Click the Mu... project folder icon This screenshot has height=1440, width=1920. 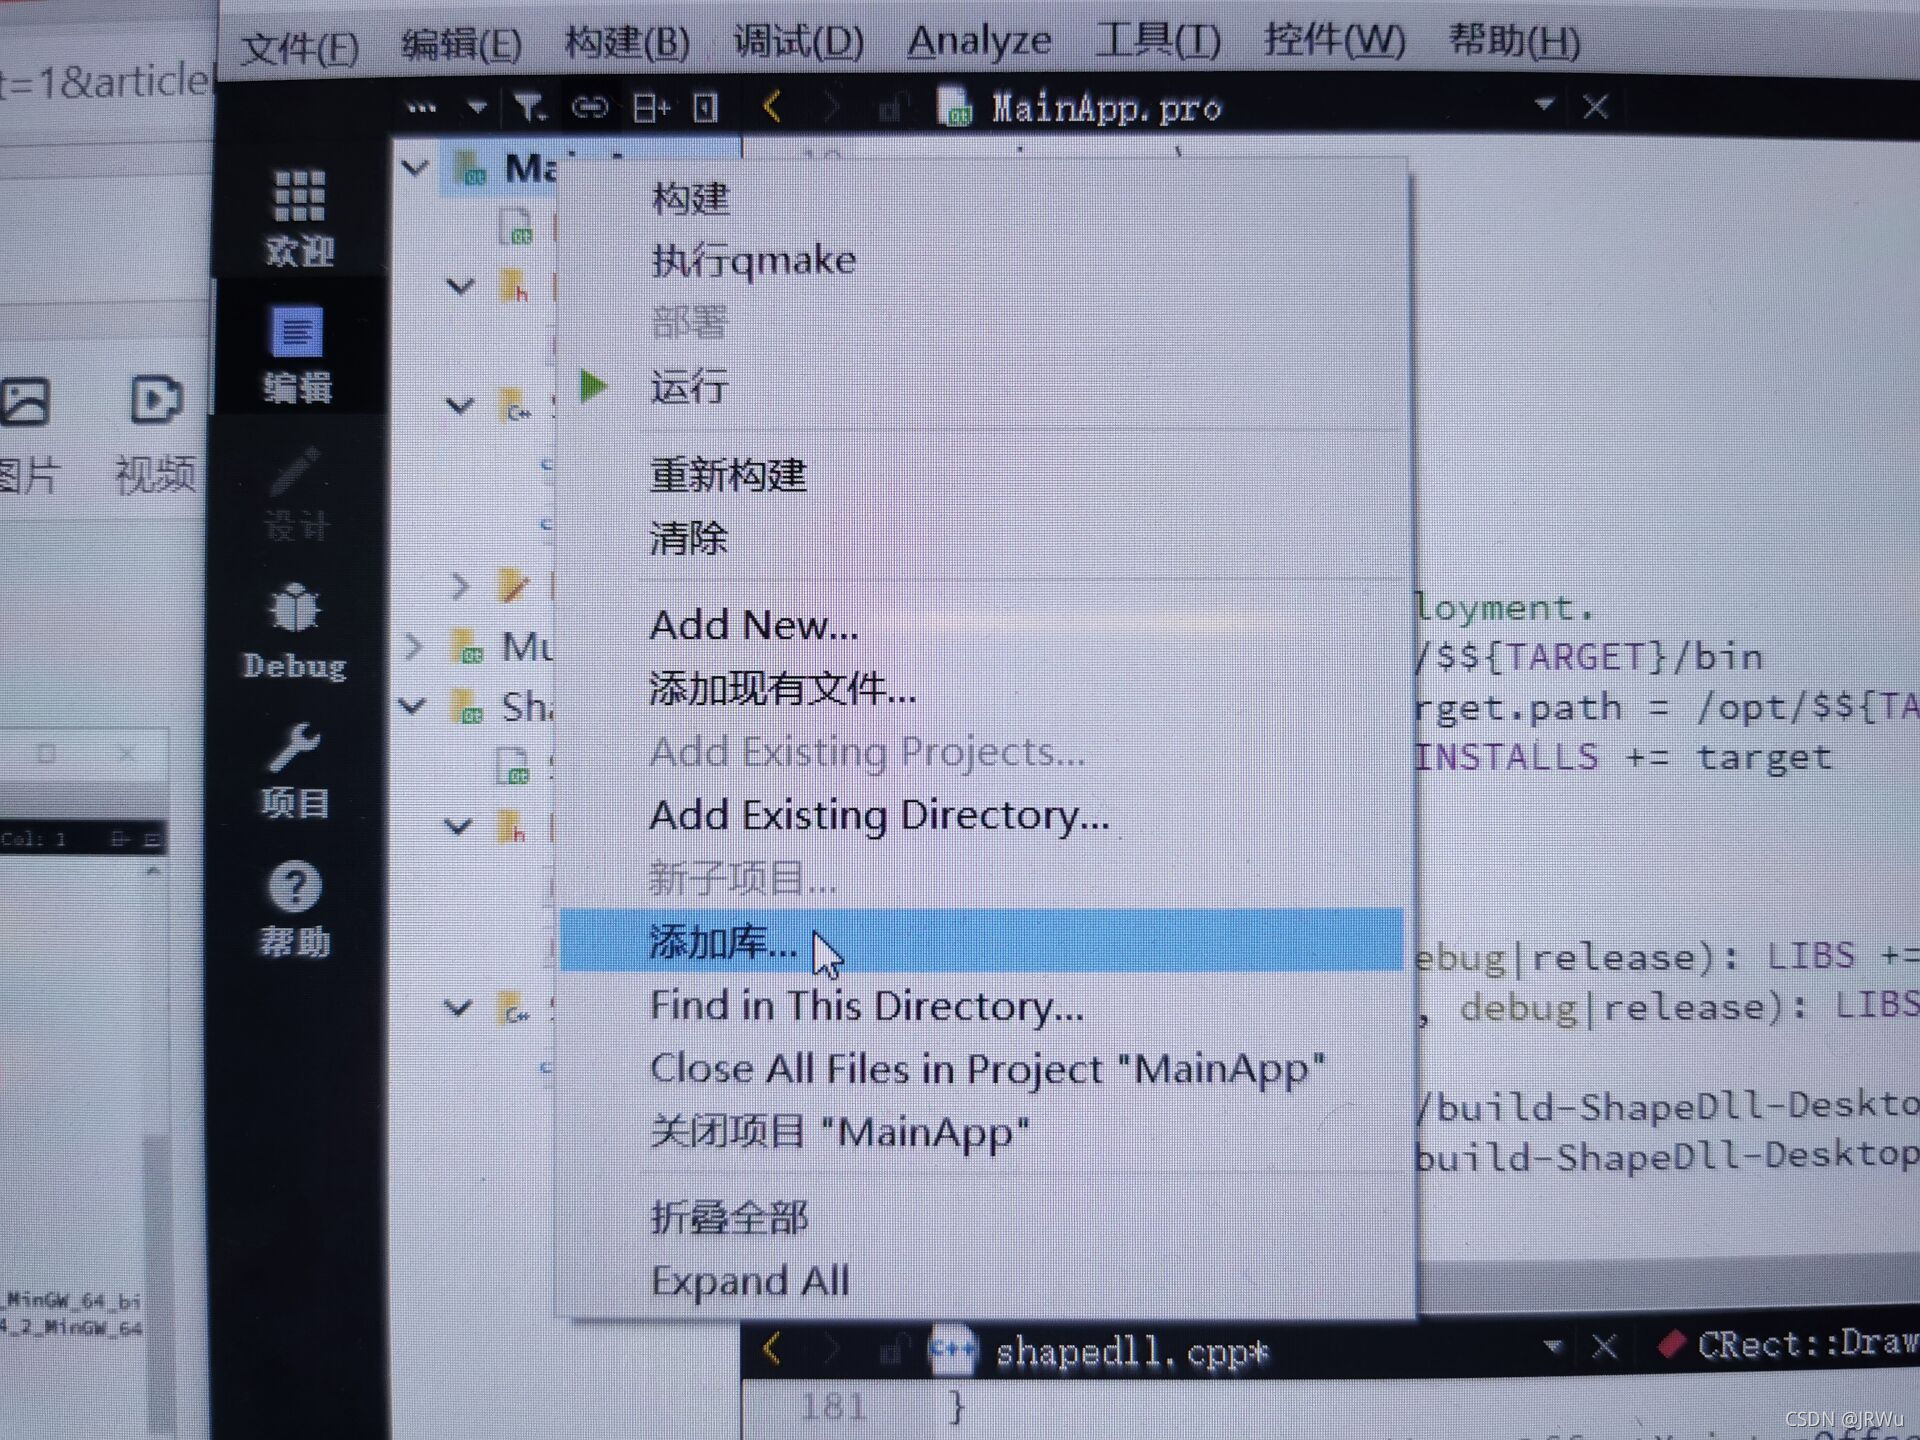tap(469, 647)
